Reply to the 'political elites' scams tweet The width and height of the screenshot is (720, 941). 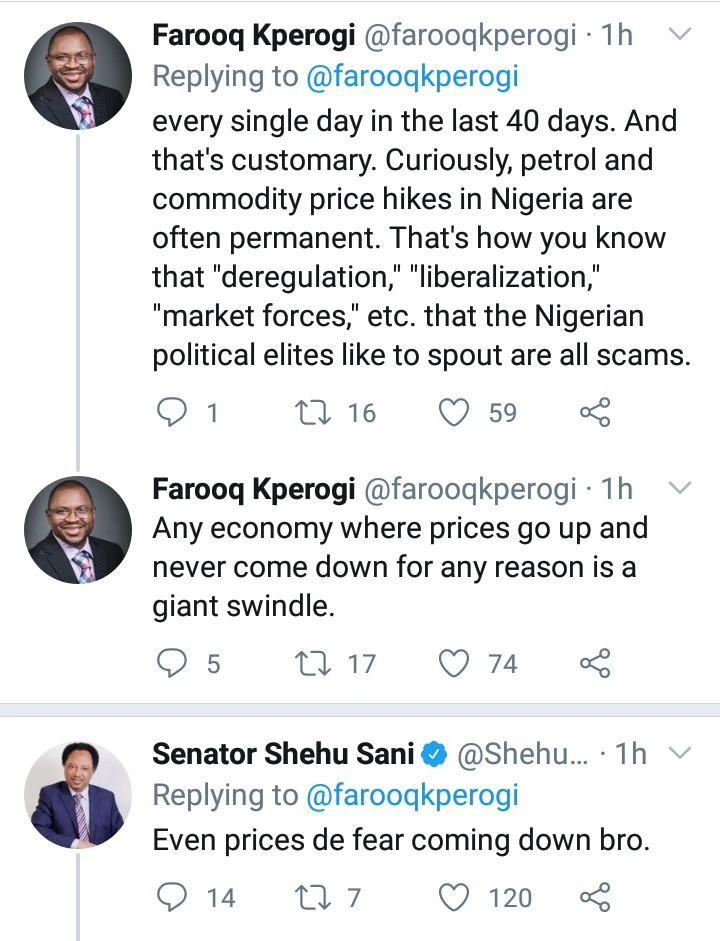pyautogui.click(x=173, y=412)
